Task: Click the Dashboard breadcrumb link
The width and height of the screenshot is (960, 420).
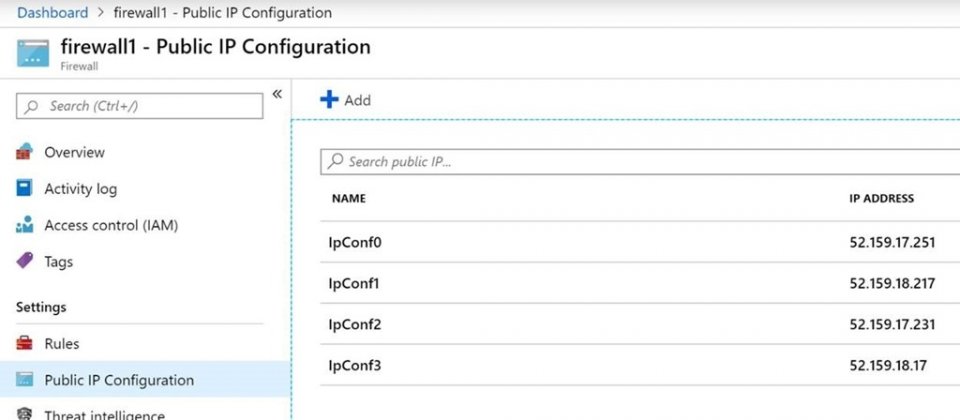Action: [53, 12]
